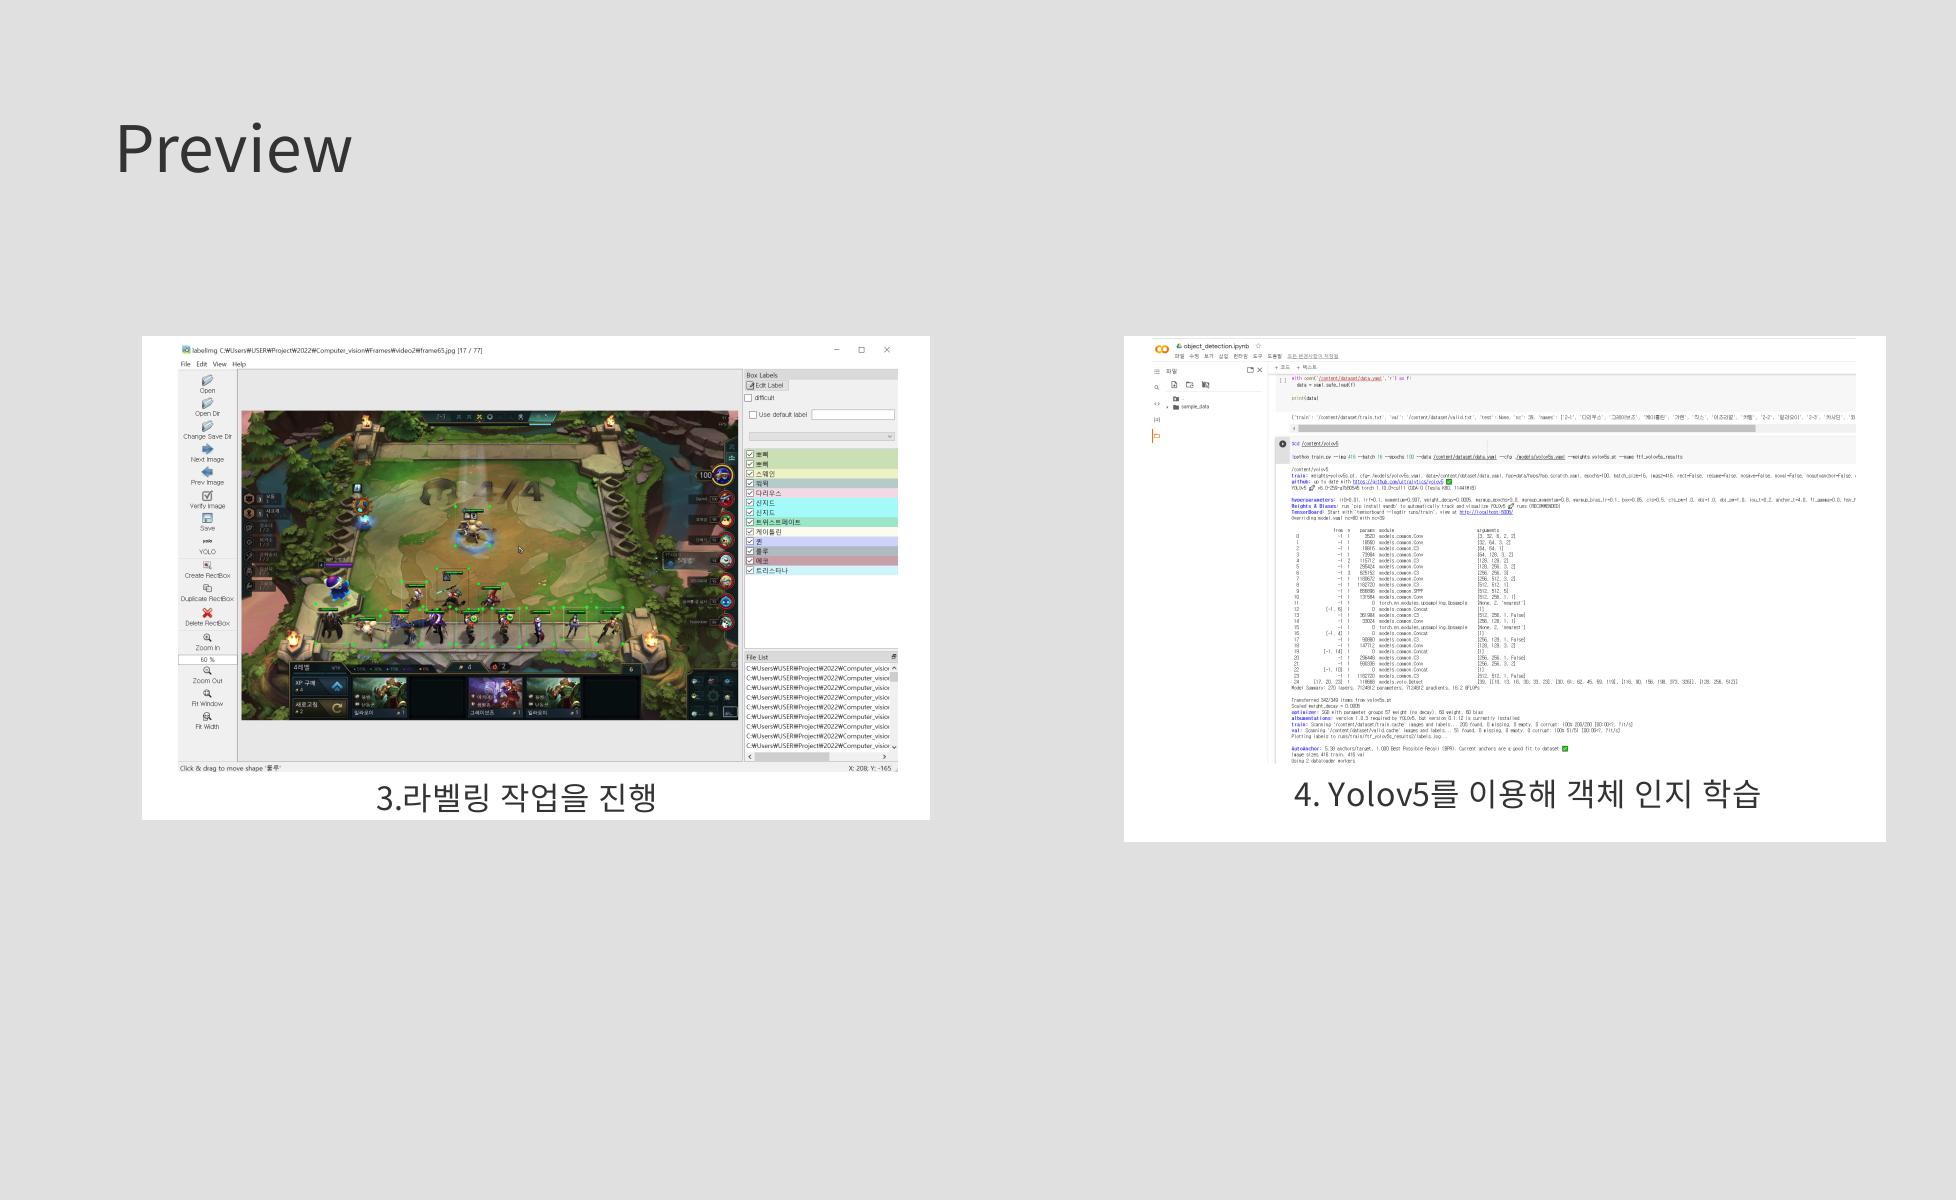Click the Edit Label button

[x=767, y=385]
